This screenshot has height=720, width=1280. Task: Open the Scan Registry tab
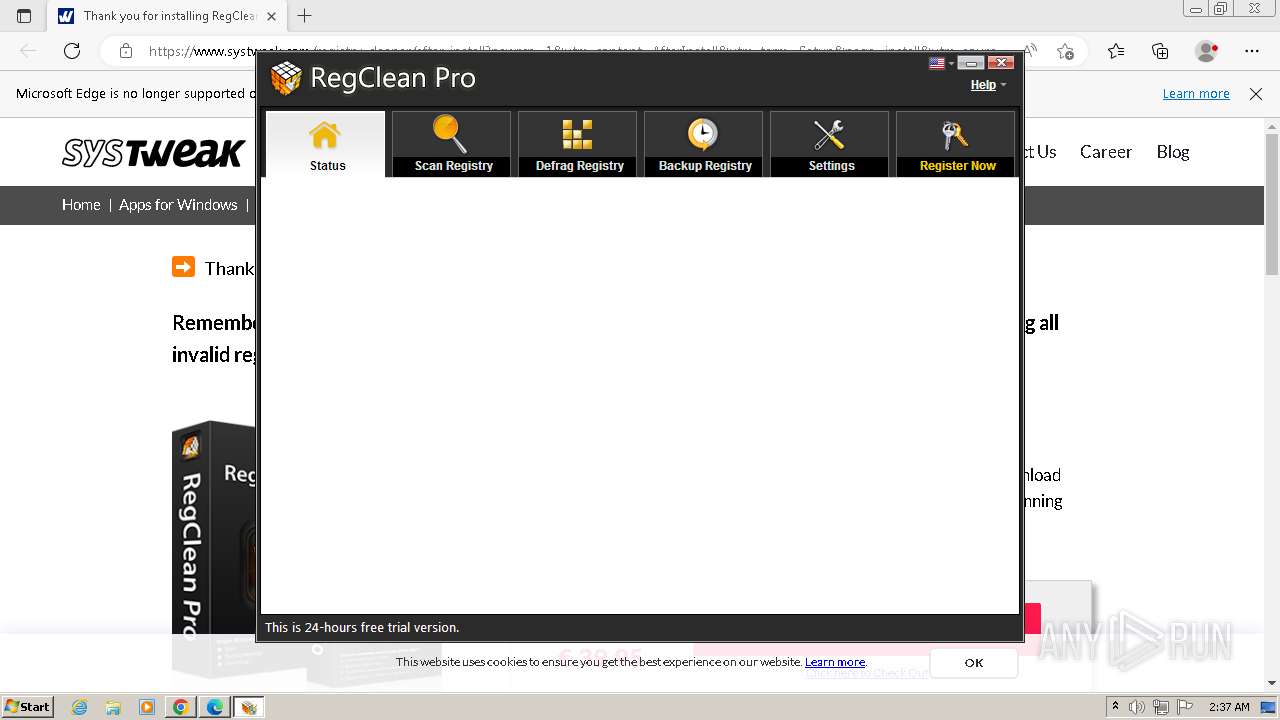(452, 145)
